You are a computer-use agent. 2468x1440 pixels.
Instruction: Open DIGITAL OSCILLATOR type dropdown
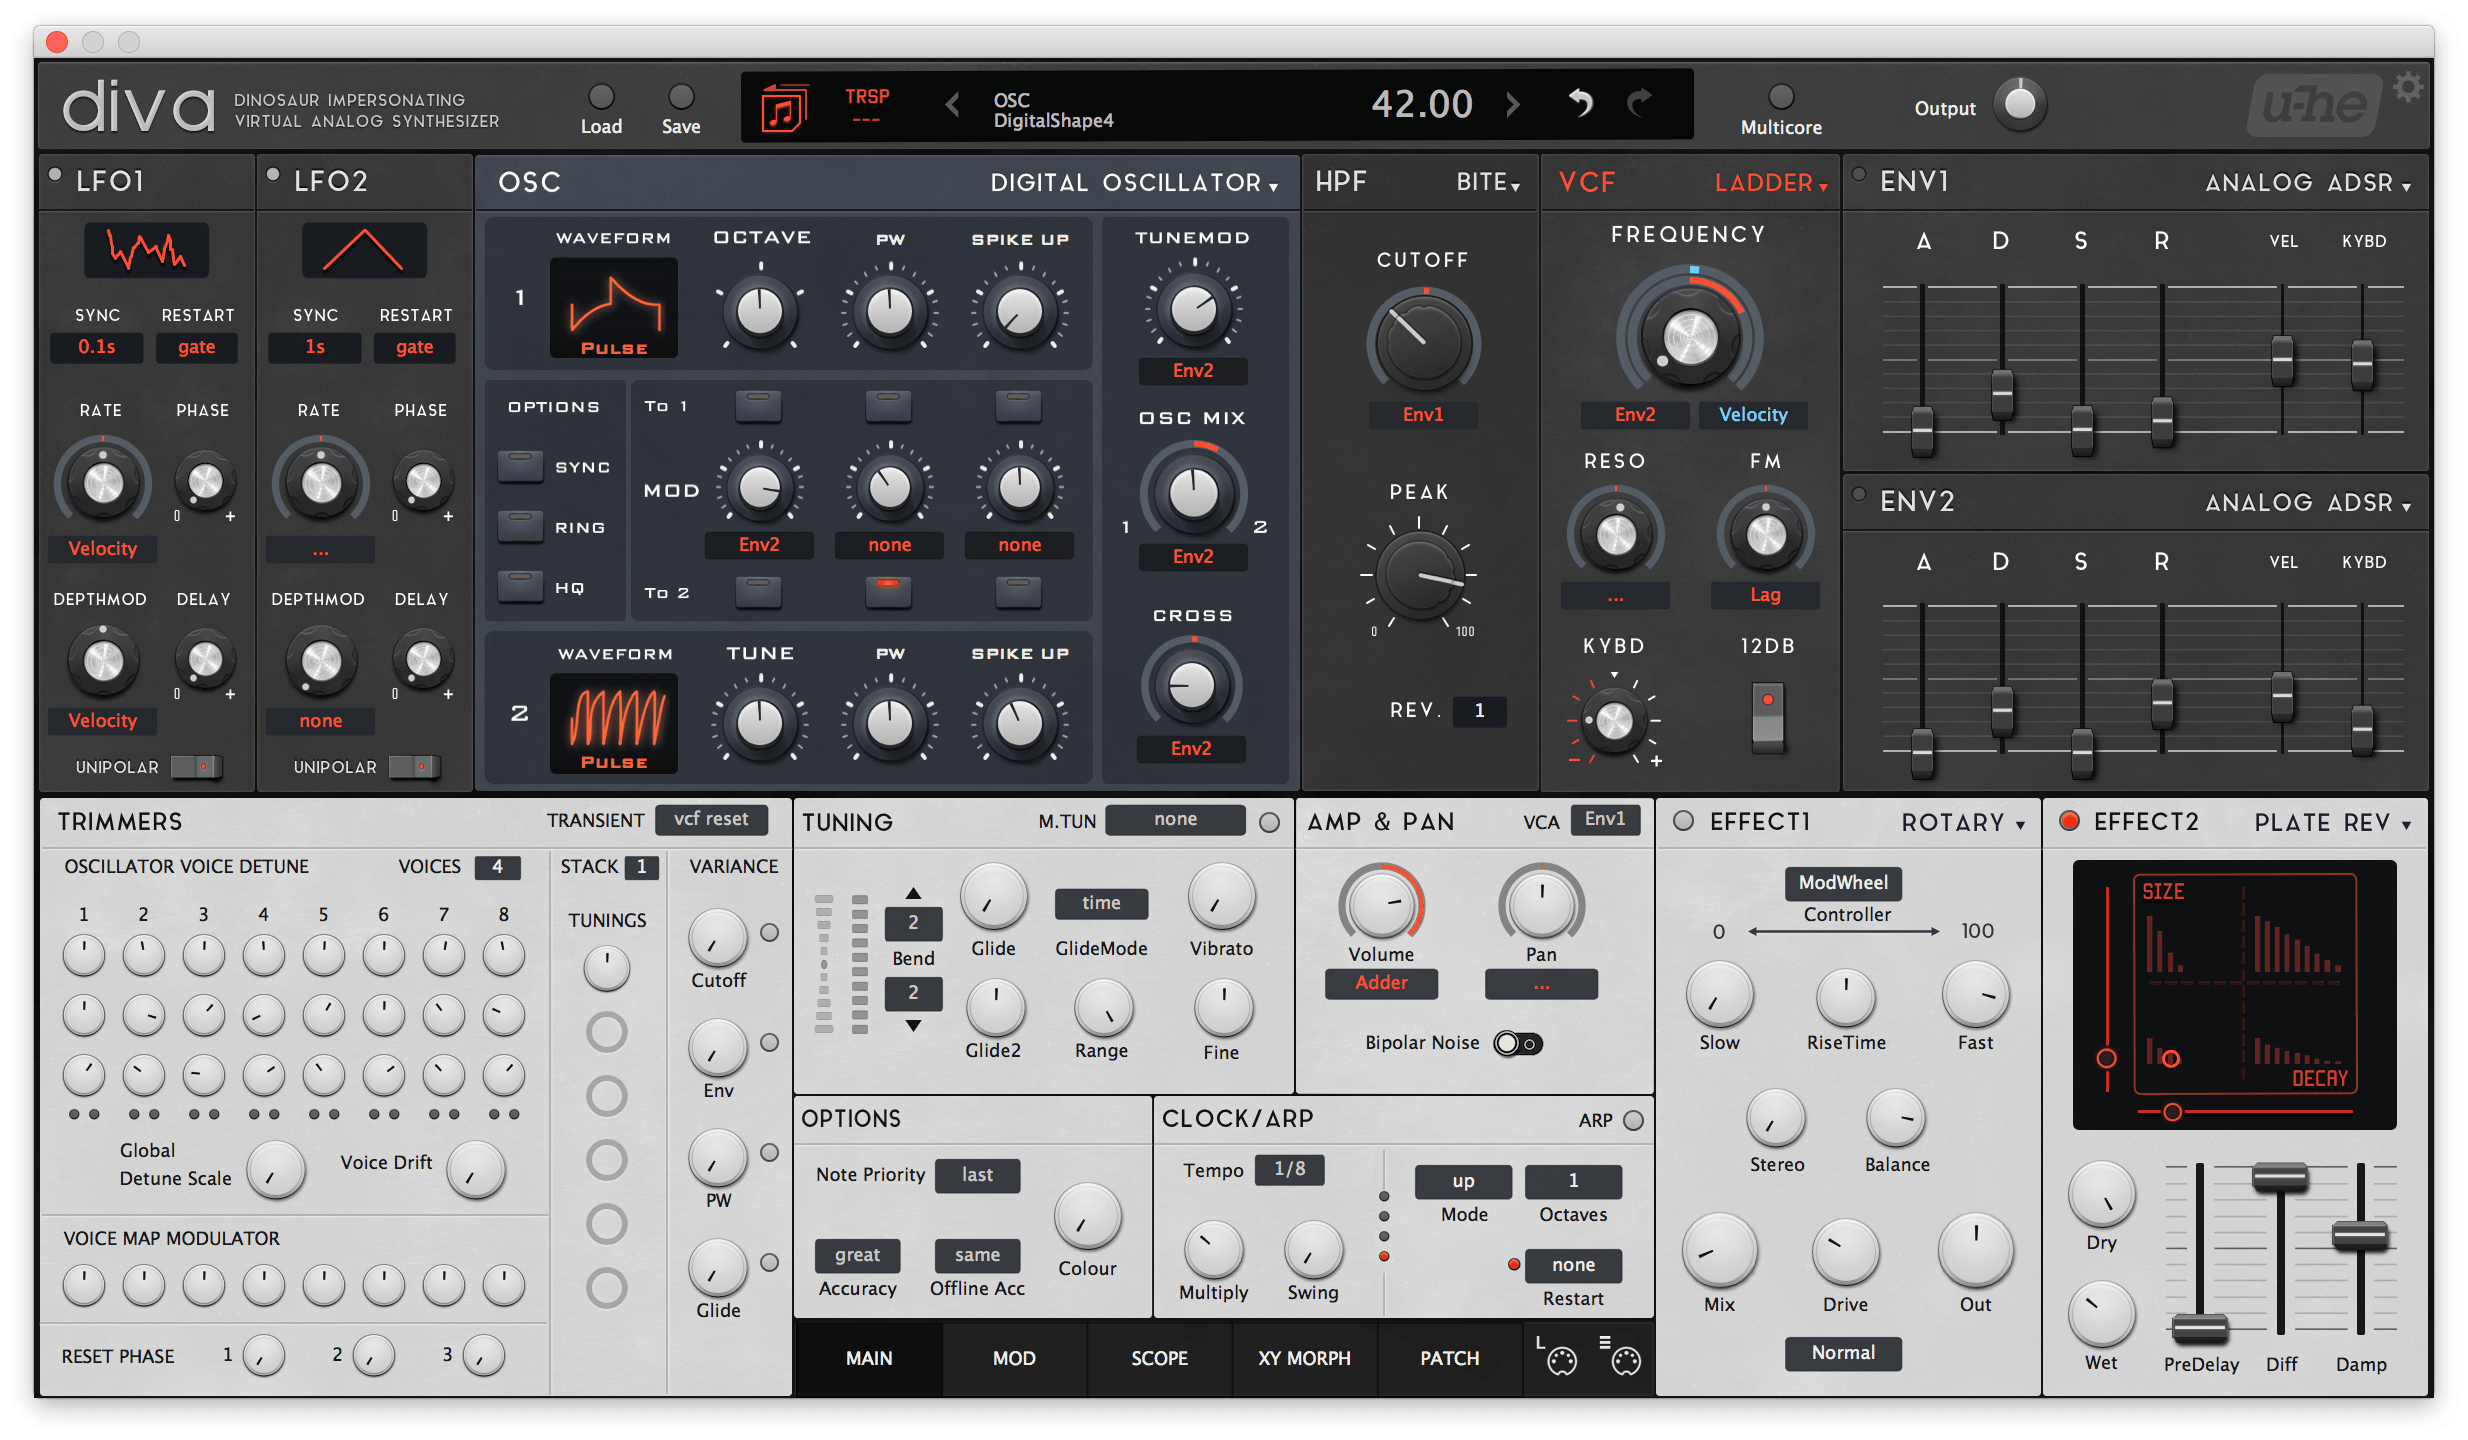tap(1134, 183)
